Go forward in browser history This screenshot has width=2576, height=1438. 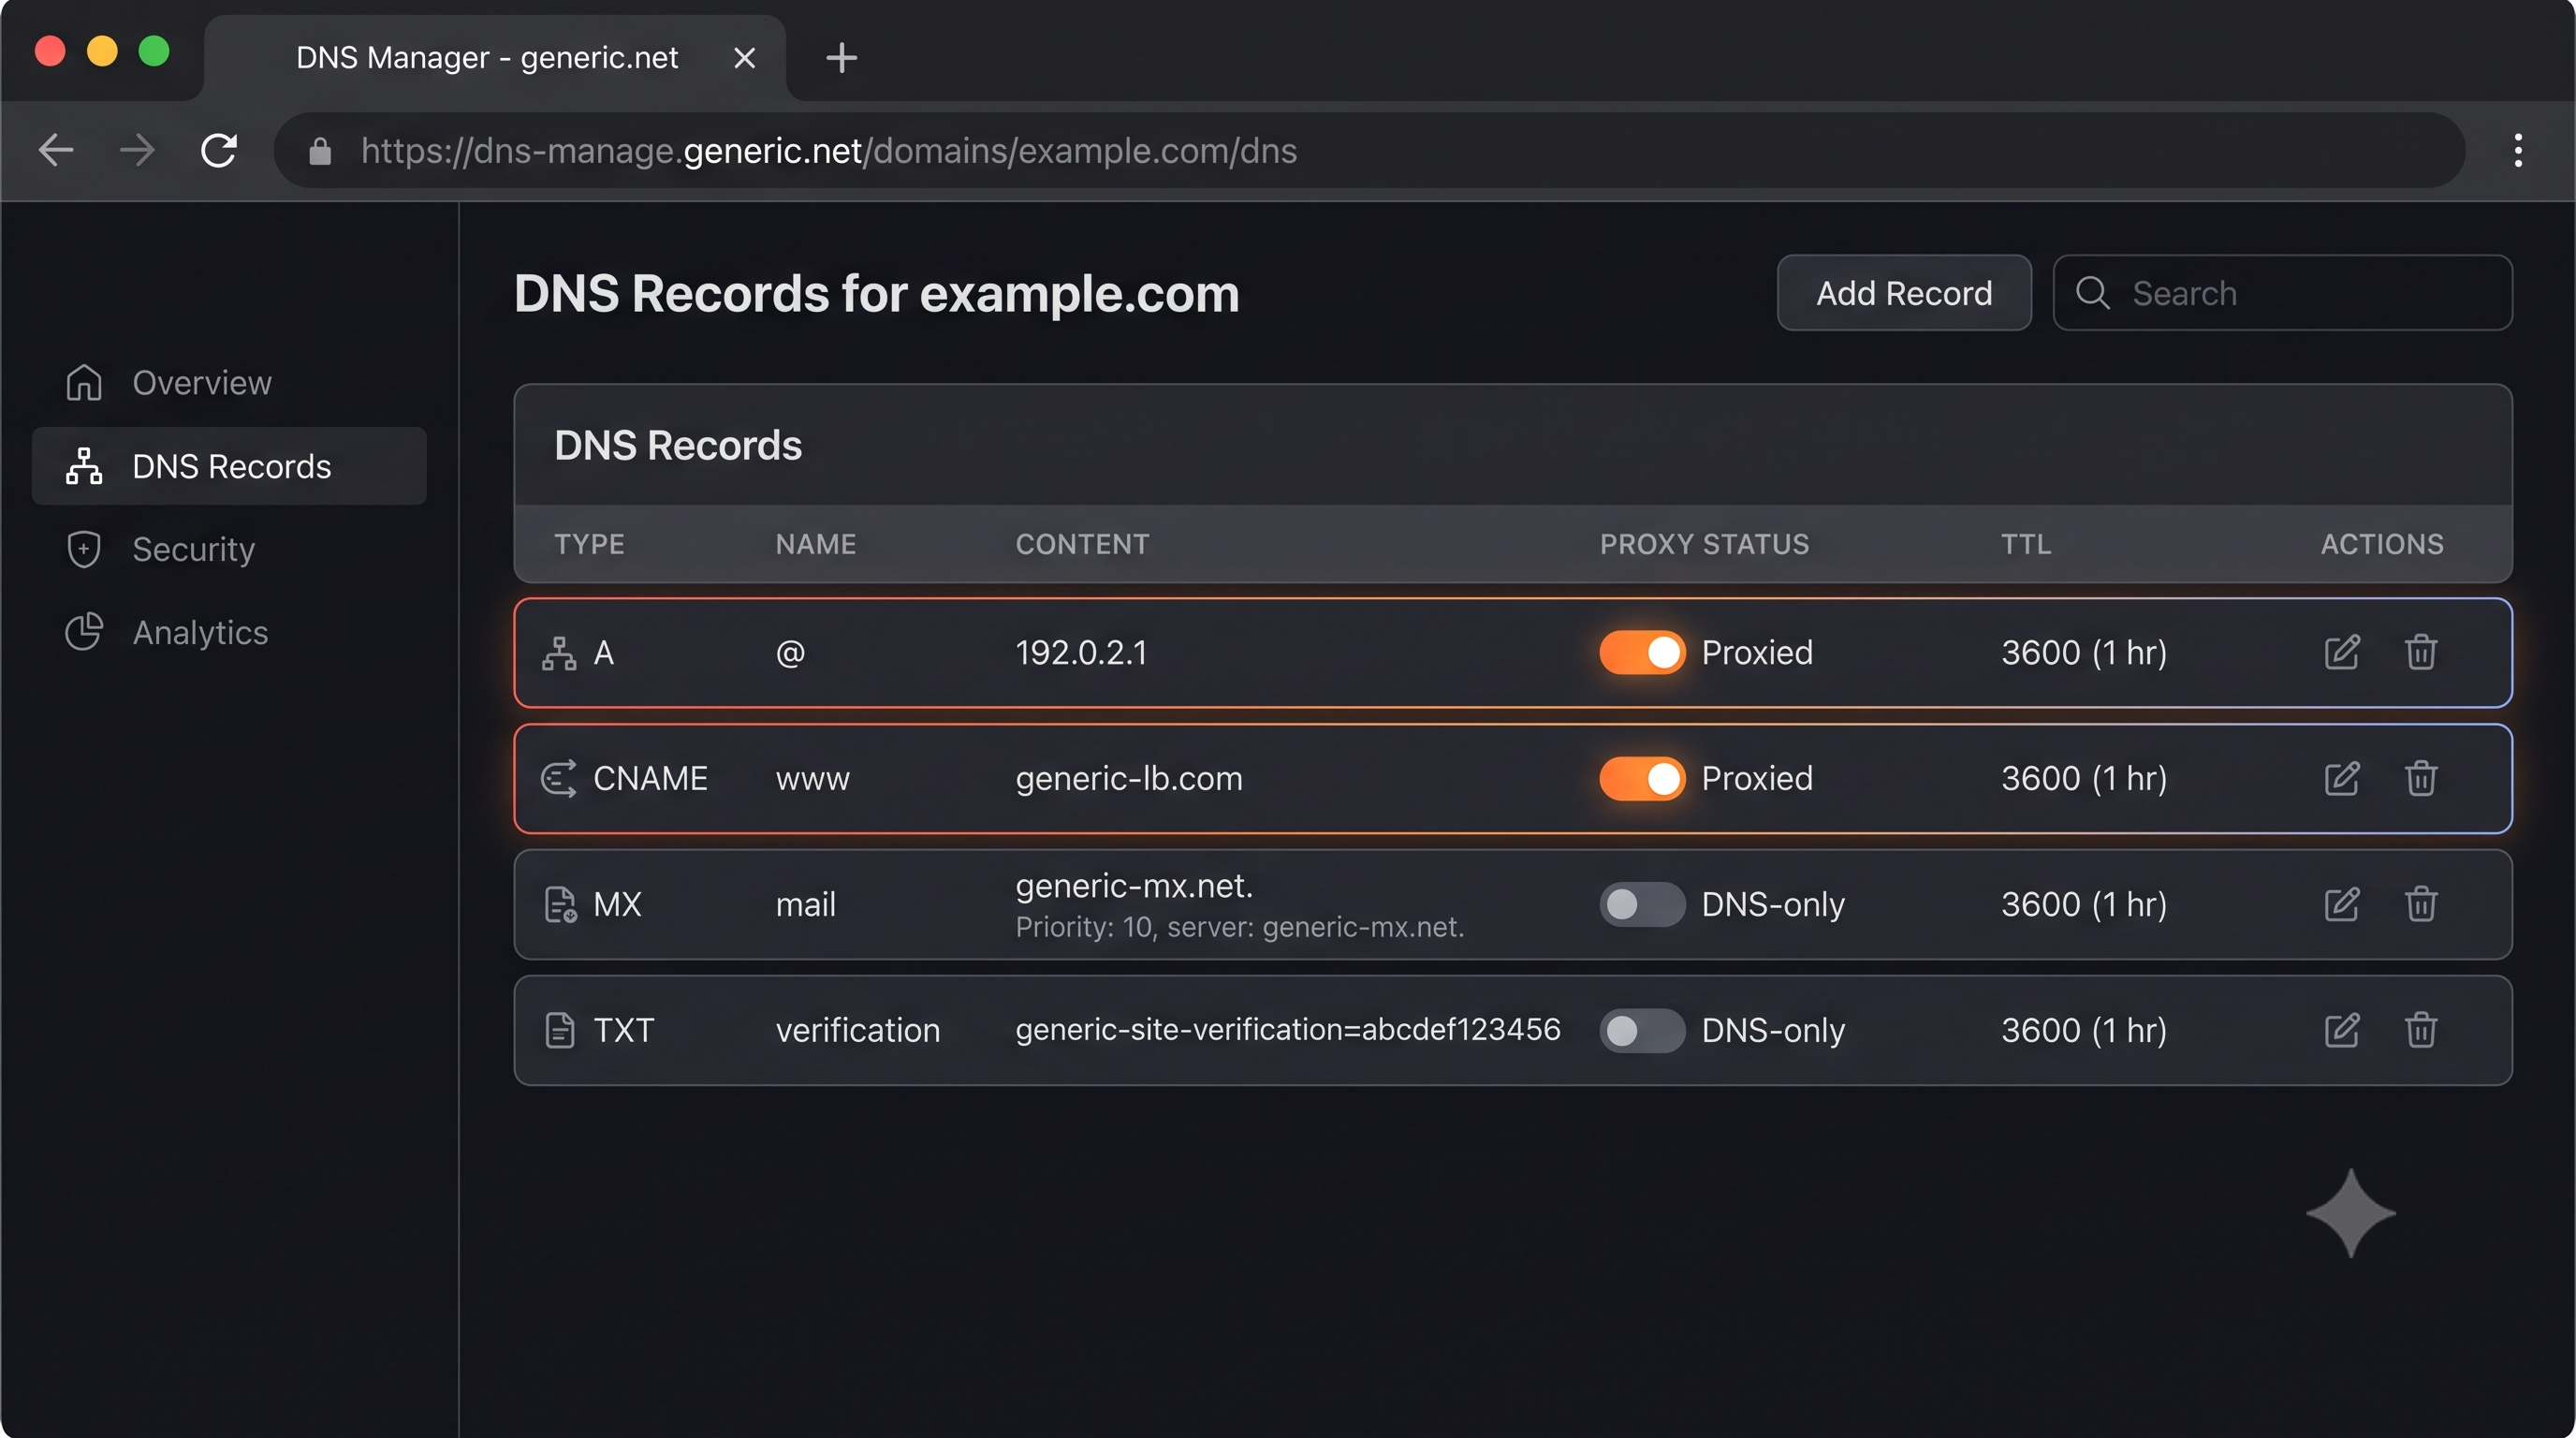(137, 151)
